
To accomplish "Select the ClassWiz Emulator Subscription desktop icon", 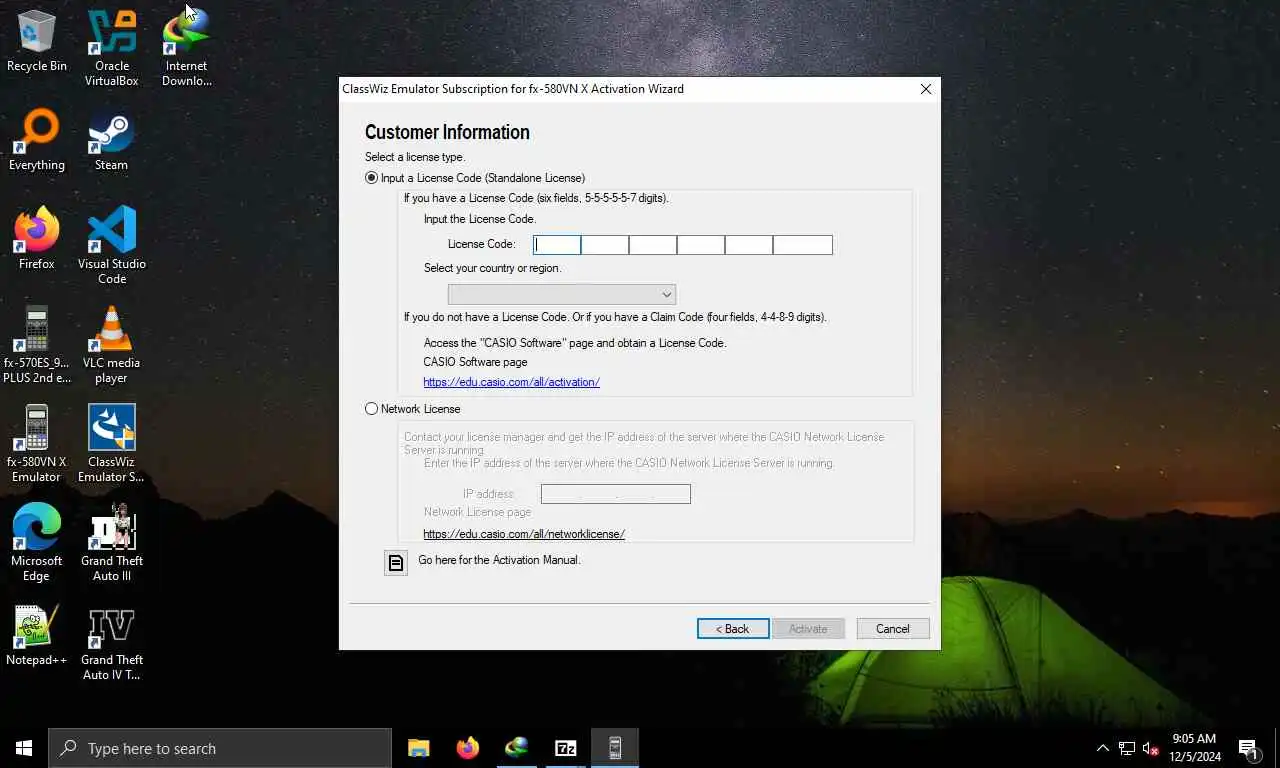I will click(x=112, y=443).
